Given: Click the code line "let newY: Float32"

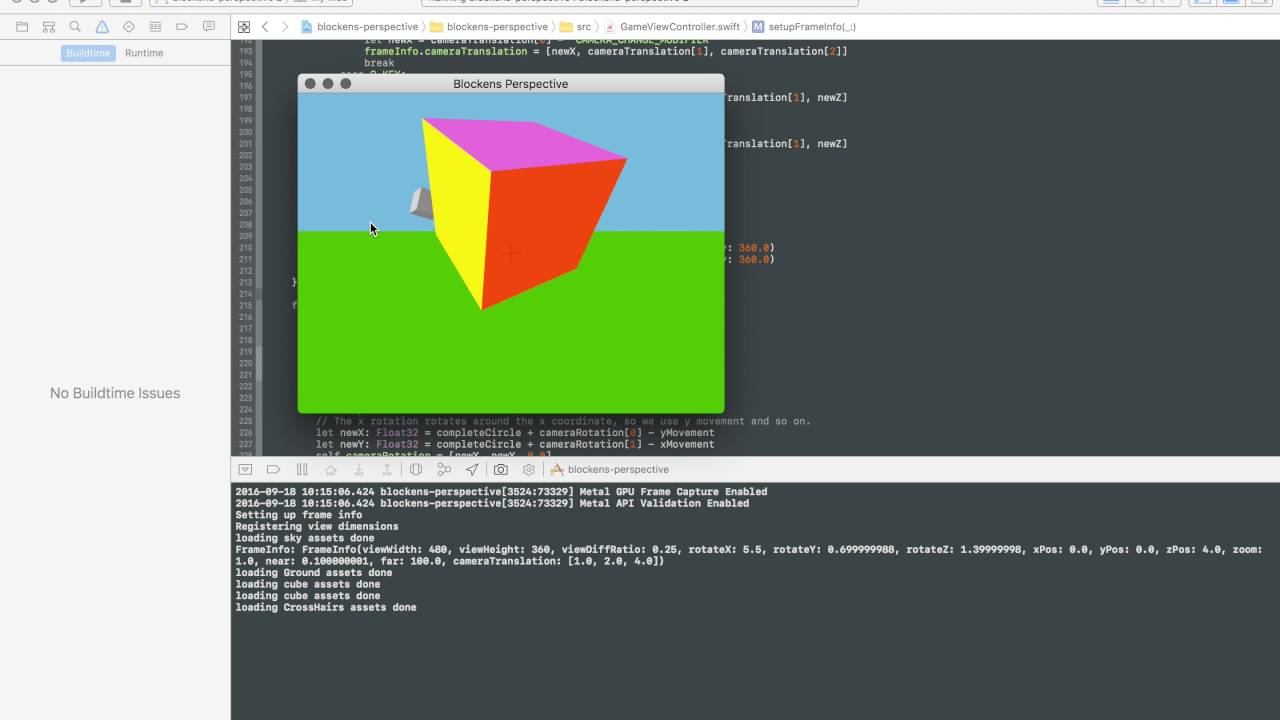Looking at the screenshot, I should pyautogui.click(x=515, y=444).
